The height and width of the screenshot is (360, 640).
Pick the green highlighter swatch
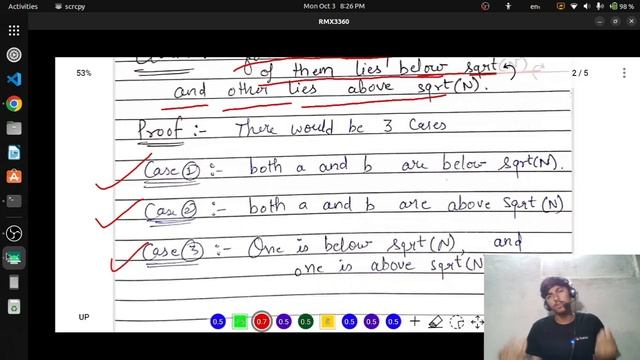click(x=240, y=322)
